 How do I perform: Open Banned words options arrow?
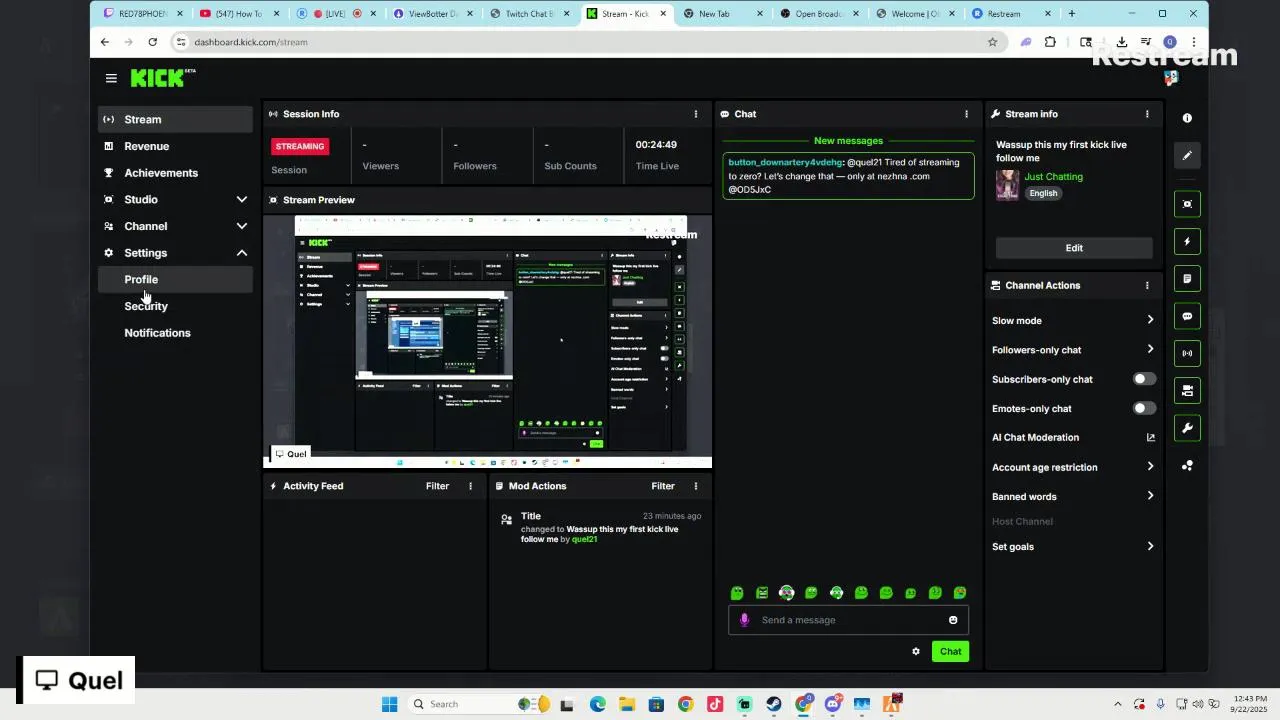point(1150,495)
